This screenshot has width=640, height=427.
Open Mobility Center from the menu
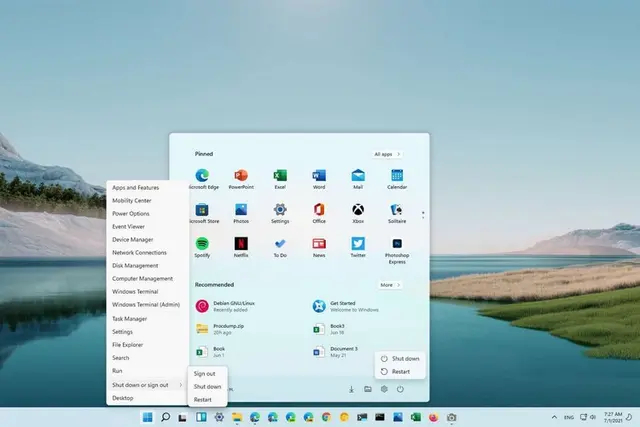point(131,200)
